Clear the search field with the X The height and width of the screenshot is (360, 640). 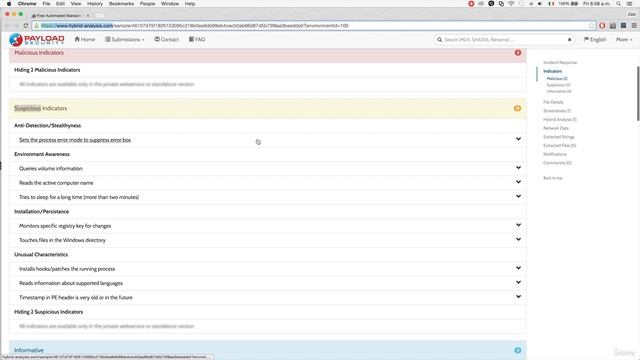tap(569, 40)
